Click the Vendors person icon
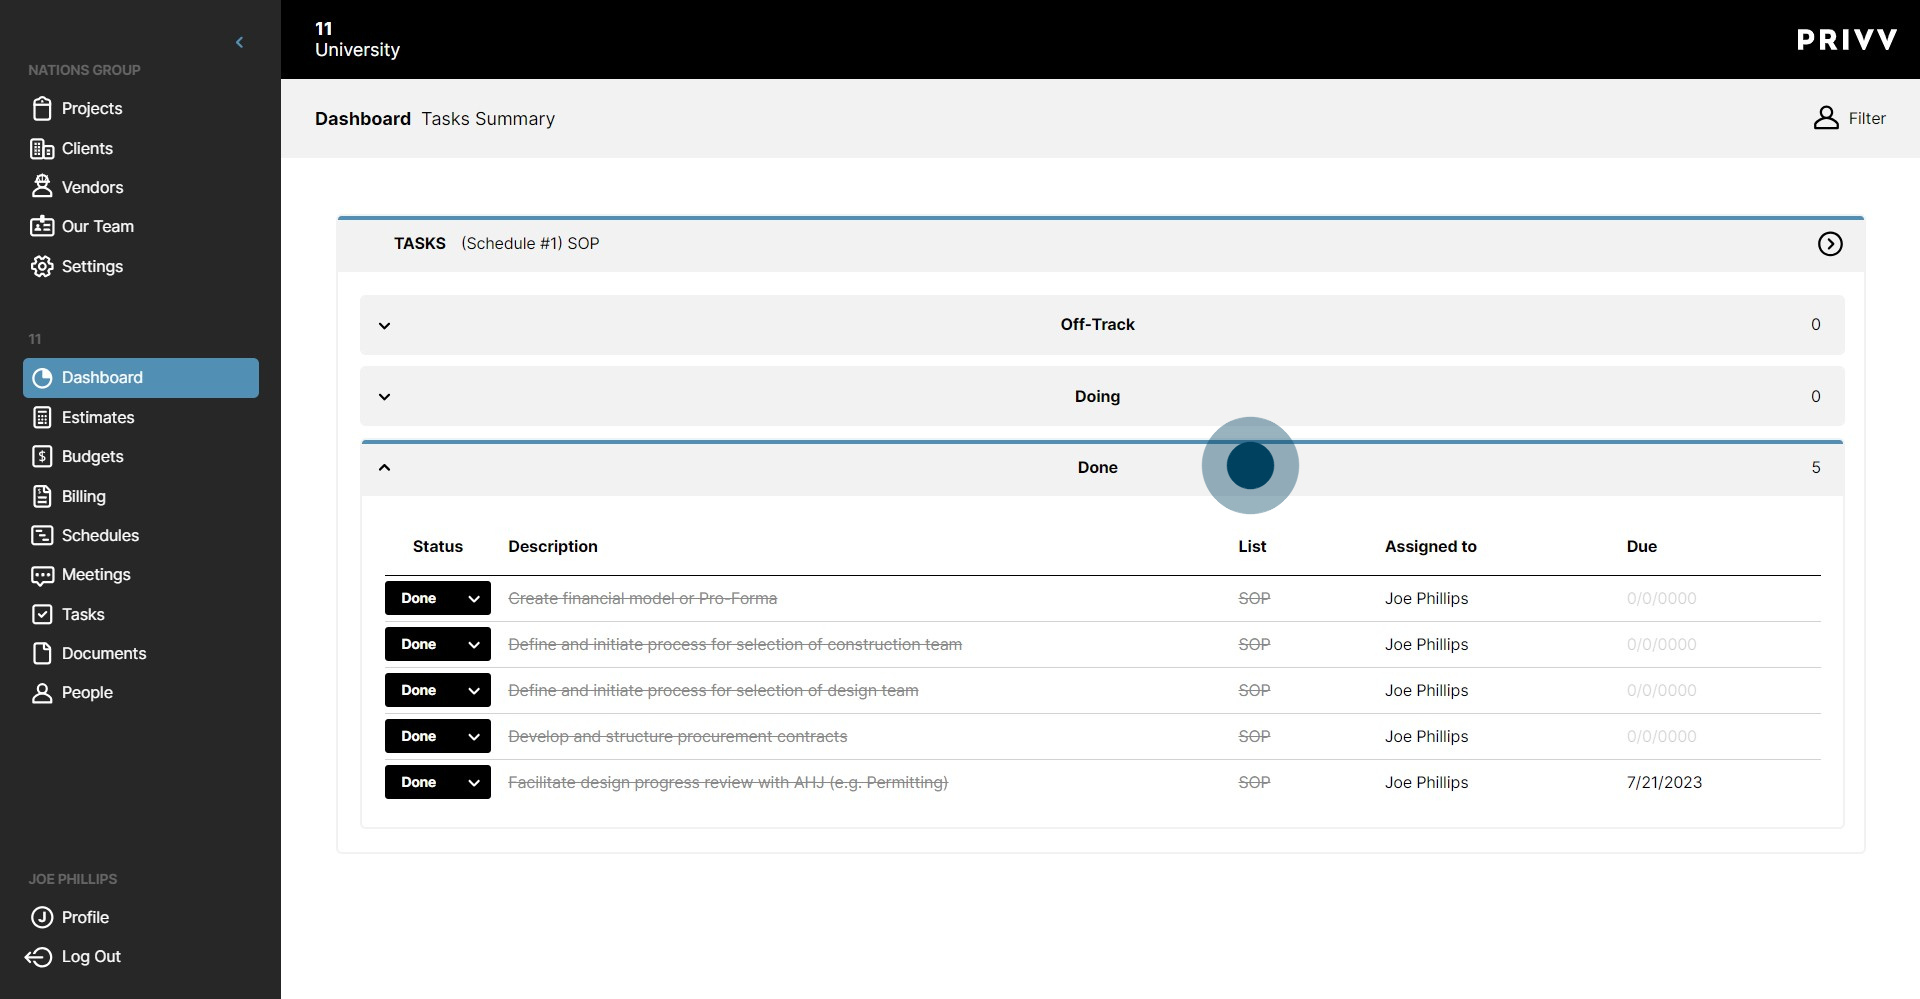This screenshot has height=999, width=1920. [42, 187]
